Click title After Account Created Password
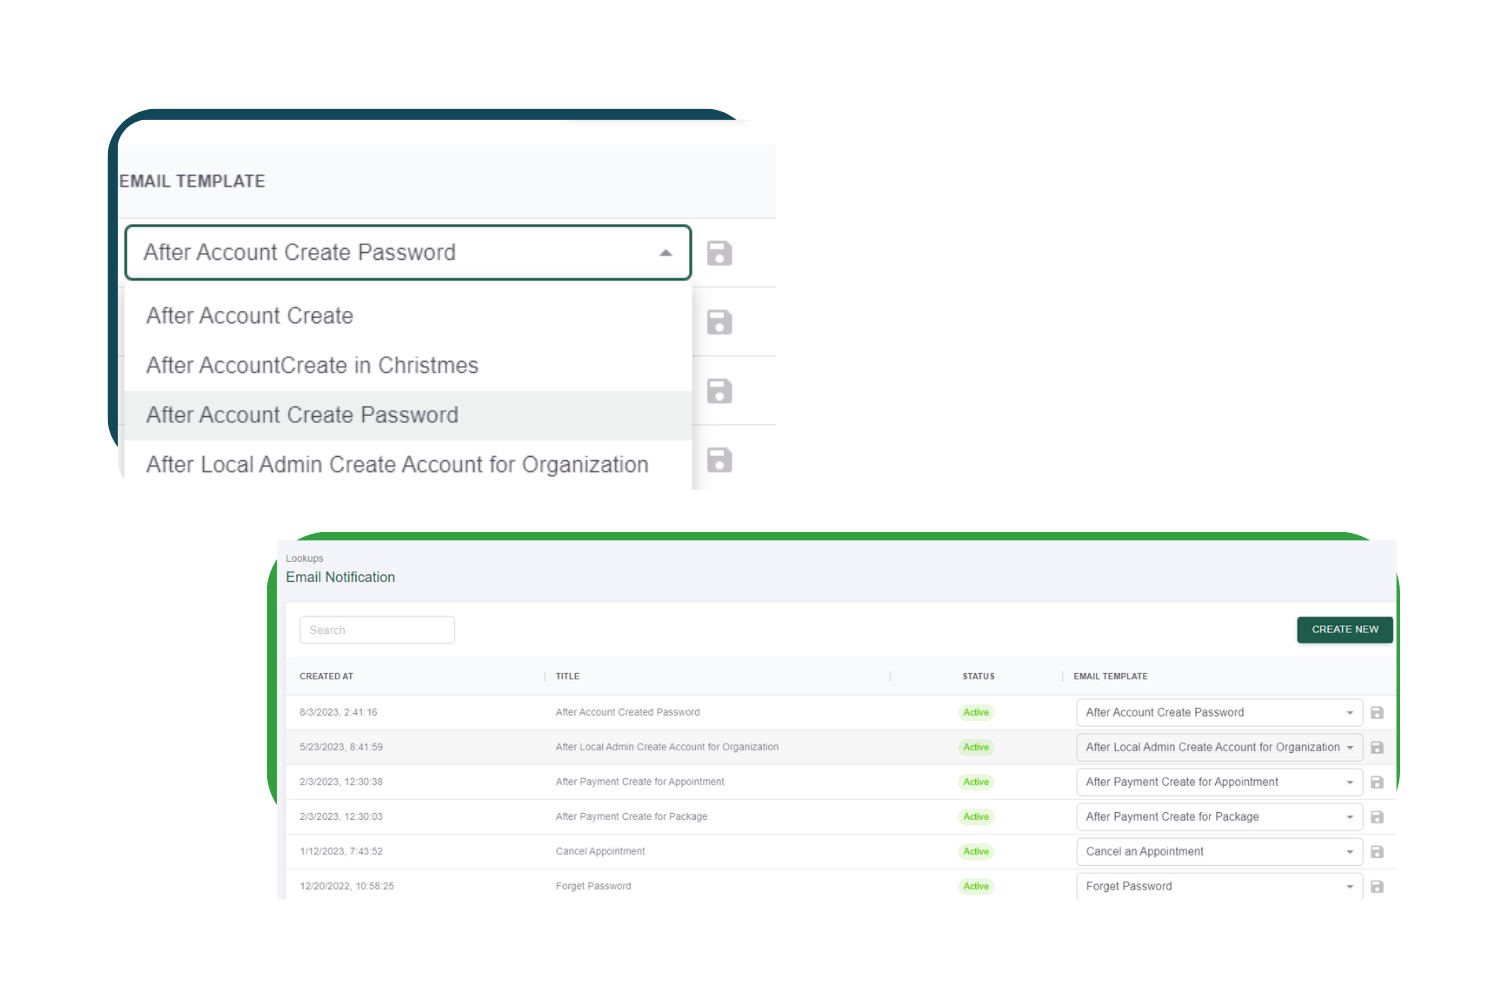The image size is (1500, 1000). coord(628,713)
